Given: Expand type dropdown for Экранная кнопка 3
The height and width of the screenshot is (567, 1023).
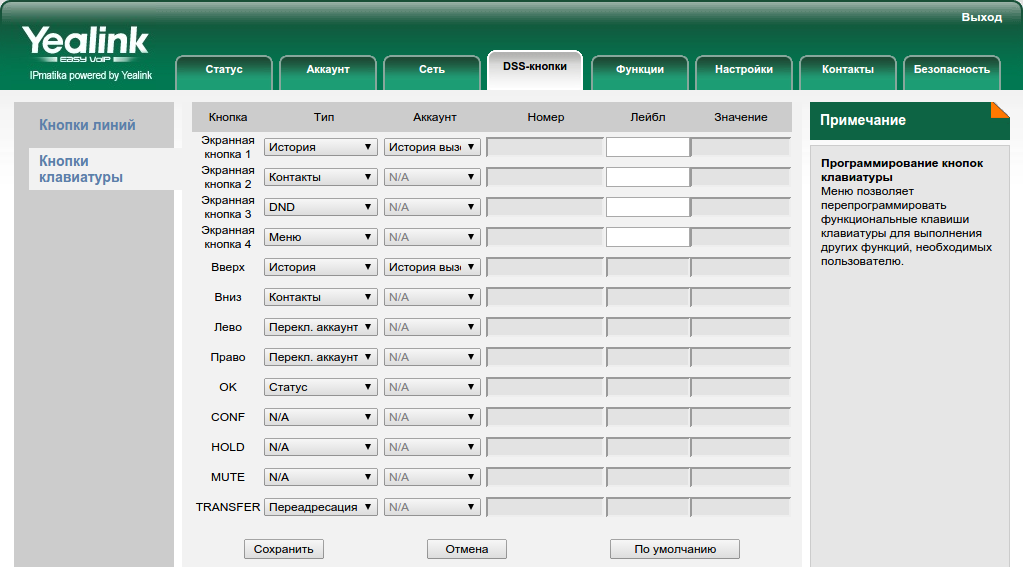Looking at the screenshot, I should (320, 207).
